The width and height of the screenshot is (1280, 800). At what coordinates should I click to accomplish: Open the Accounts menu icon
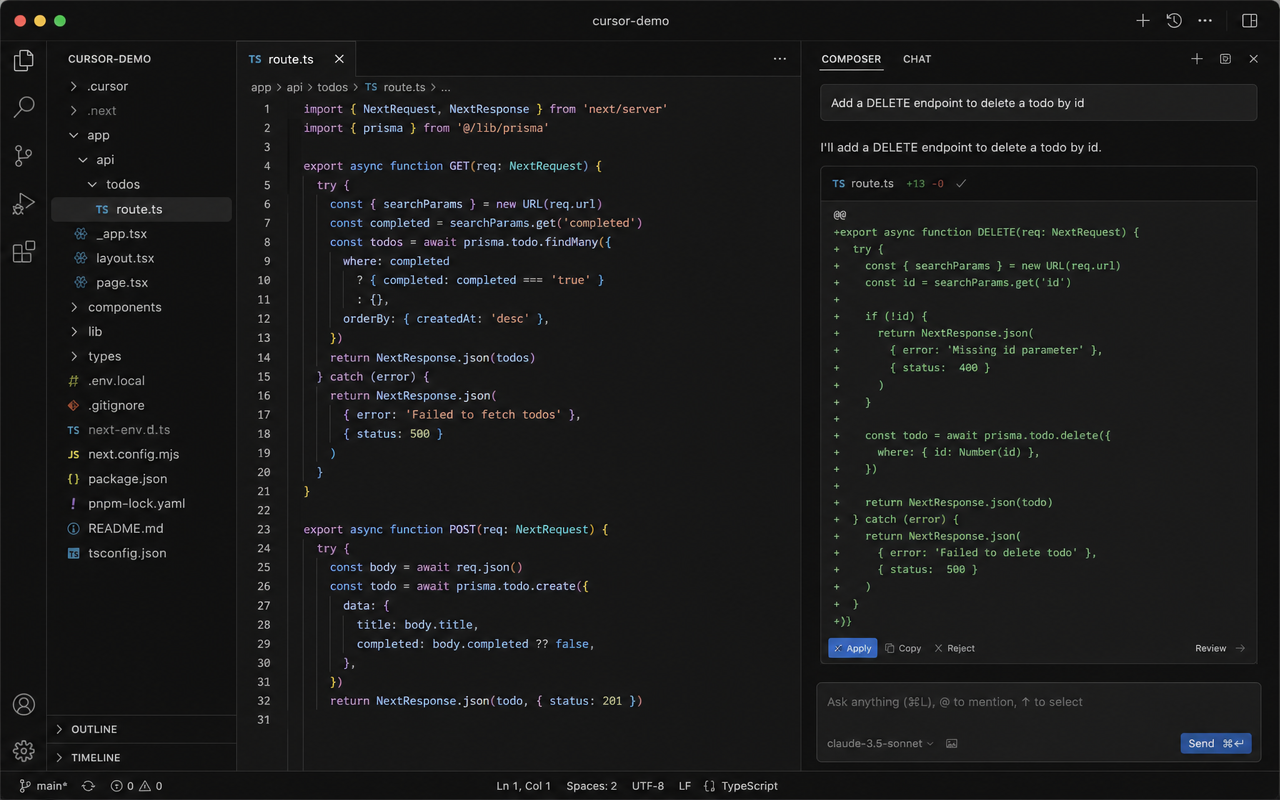[x=24, y=704]
